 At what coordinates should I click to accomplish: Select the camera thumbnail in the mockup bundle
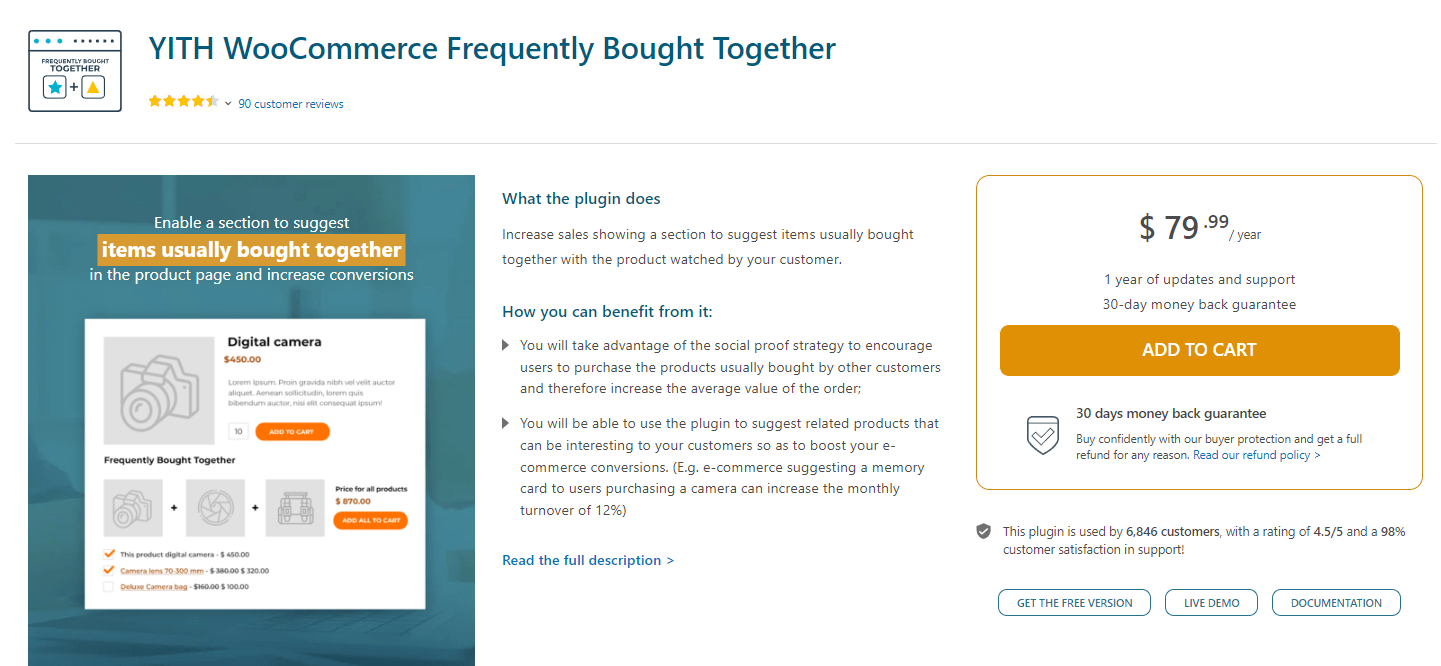(x=133, y=508)
